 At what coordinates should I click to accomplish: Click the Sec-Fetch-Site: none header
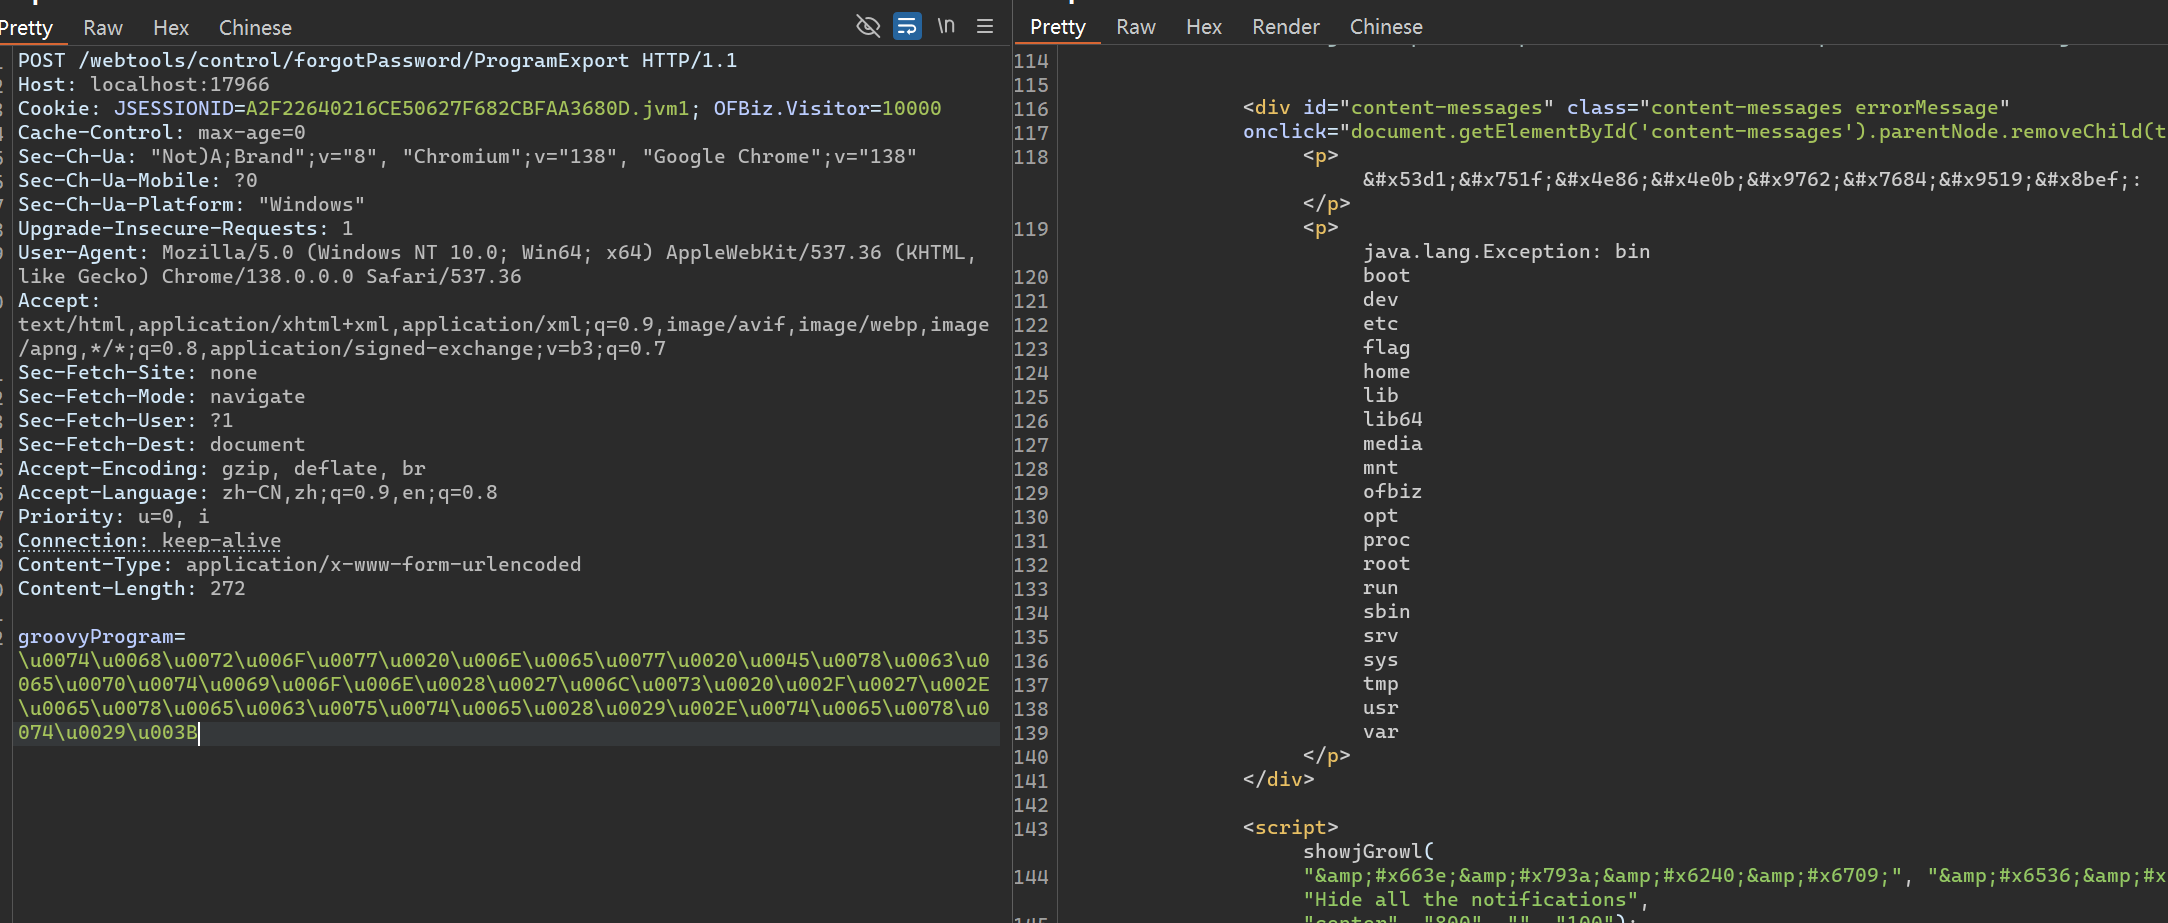(x=137, y=373)
